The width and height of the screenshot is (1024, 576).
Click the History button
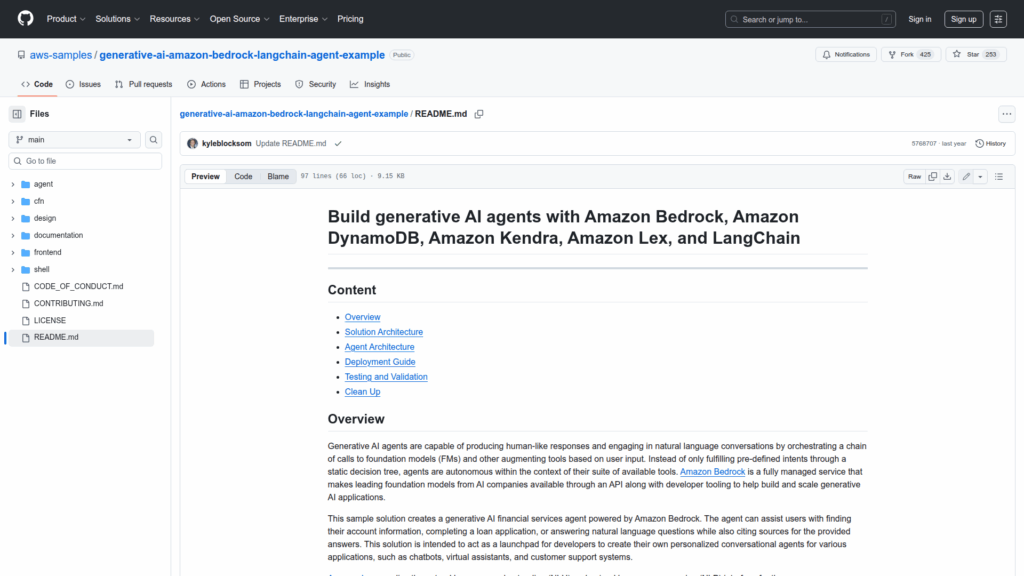tap(990, 143)
